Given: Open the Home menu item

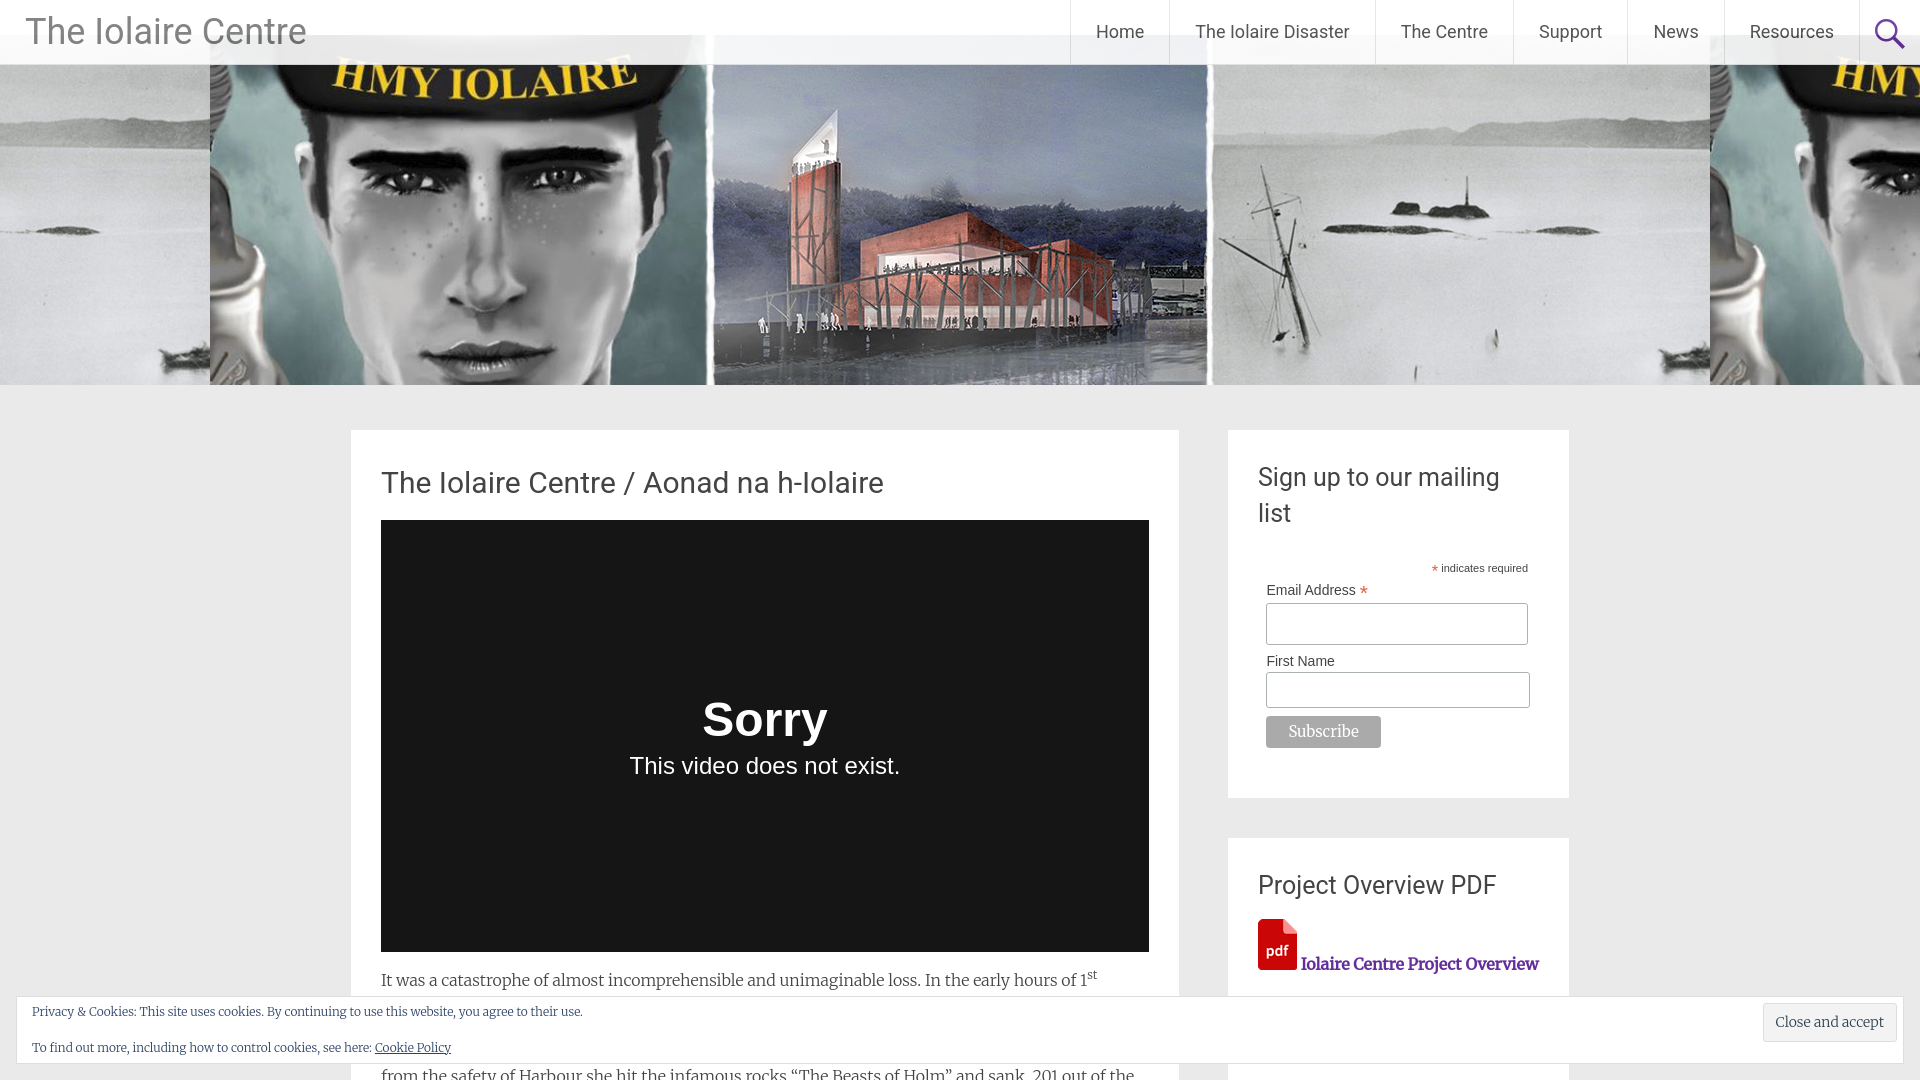Looking at the screenshot, I should click(1120, 32).
